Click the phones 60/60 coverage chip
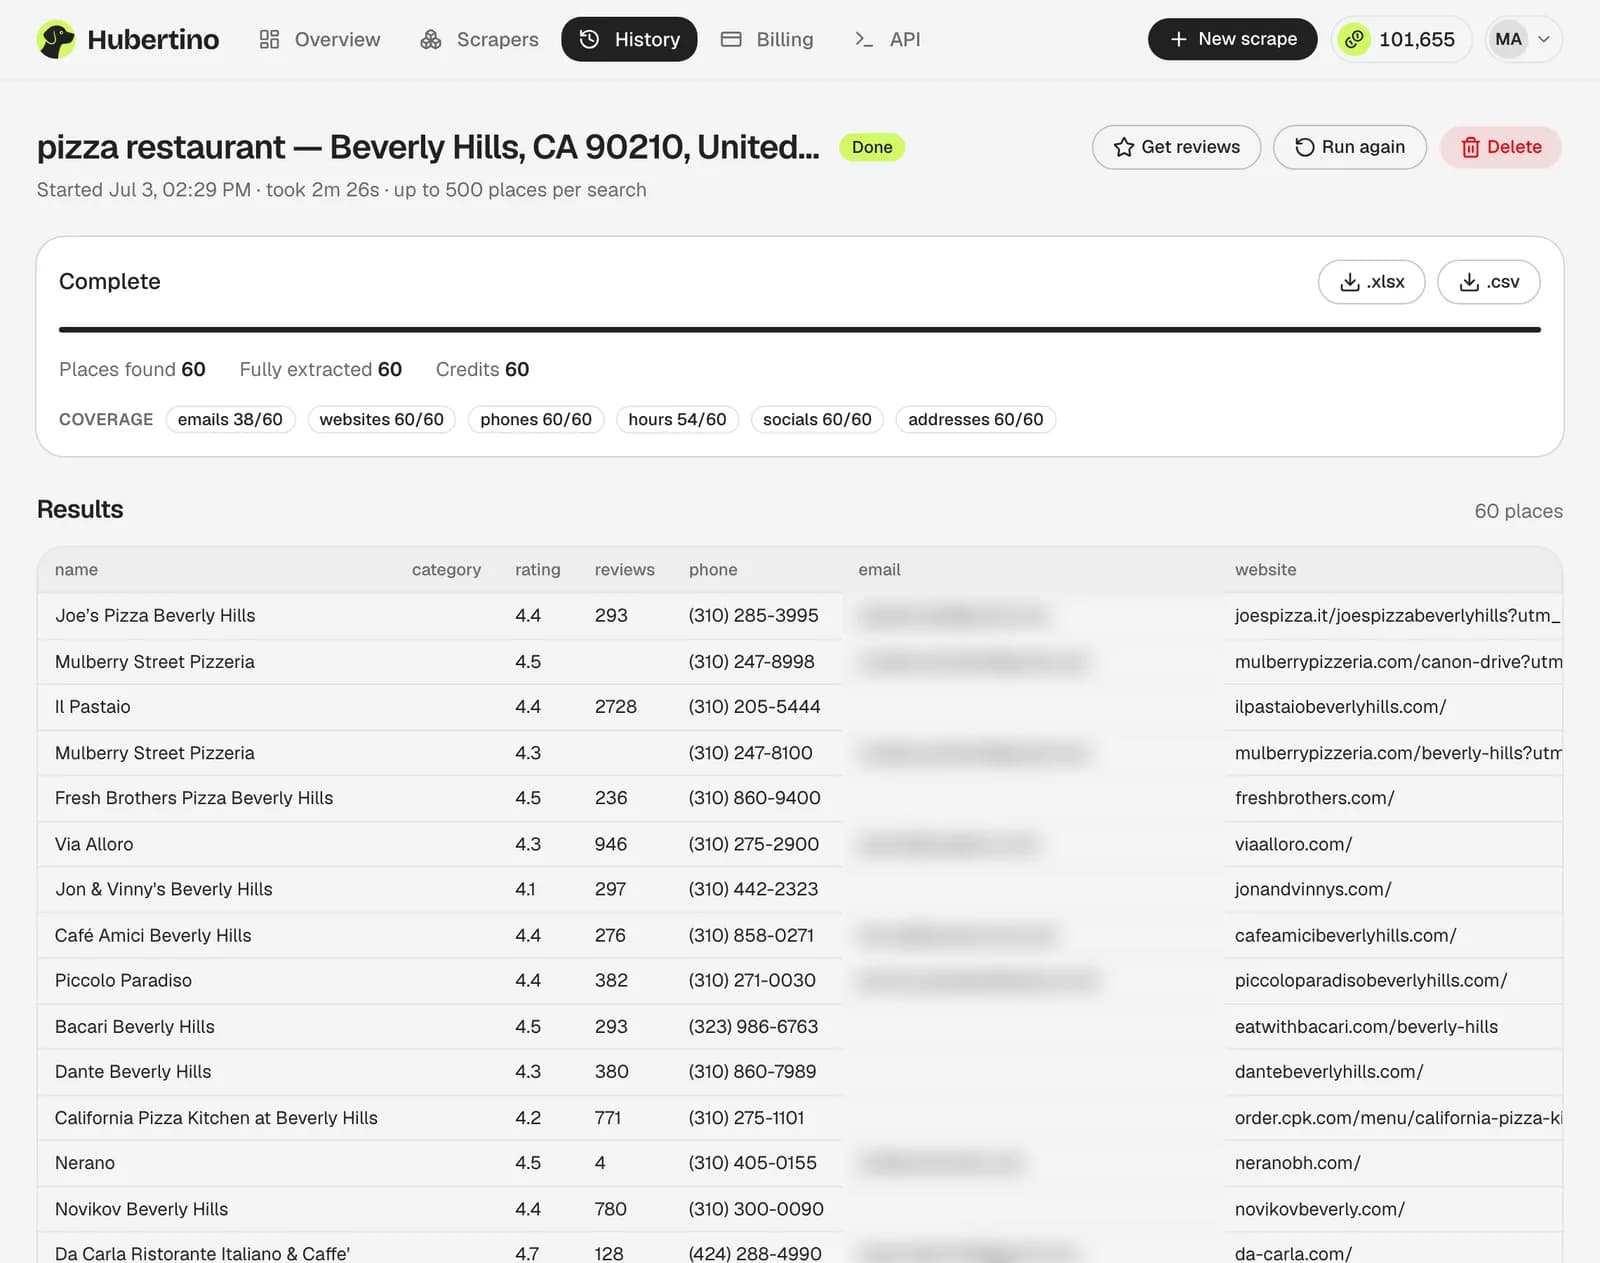The width and height of the screenshot is (1600, 1263). [536, 419]
